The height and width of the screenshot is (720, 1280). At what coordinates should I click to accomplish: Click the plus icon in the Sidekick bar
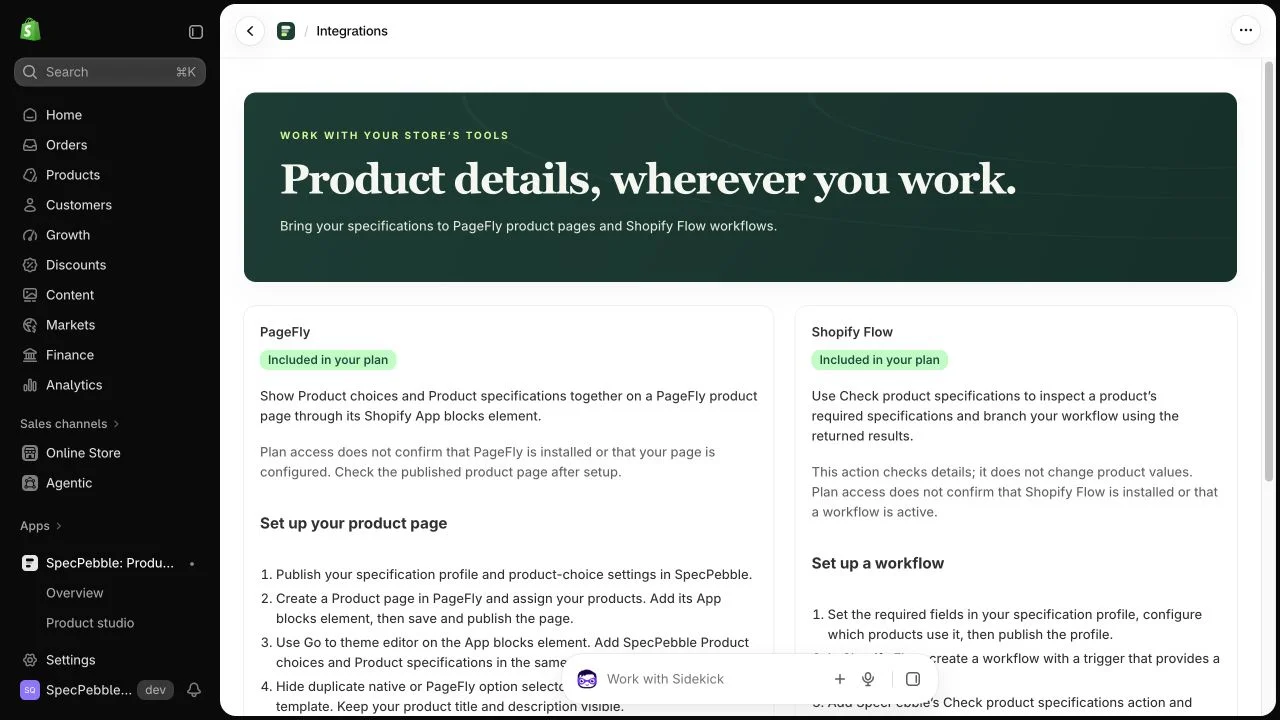pos(840,679)
